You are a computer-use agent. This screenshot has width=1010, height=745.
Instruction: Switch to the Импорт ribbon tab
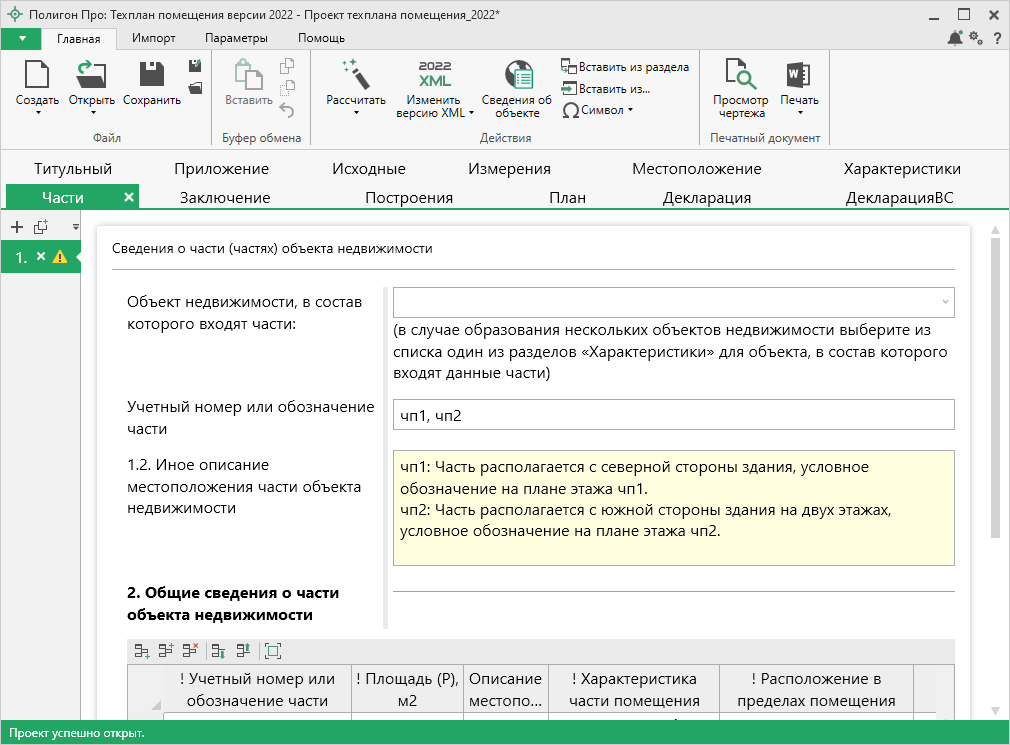(x=153, y=38)
